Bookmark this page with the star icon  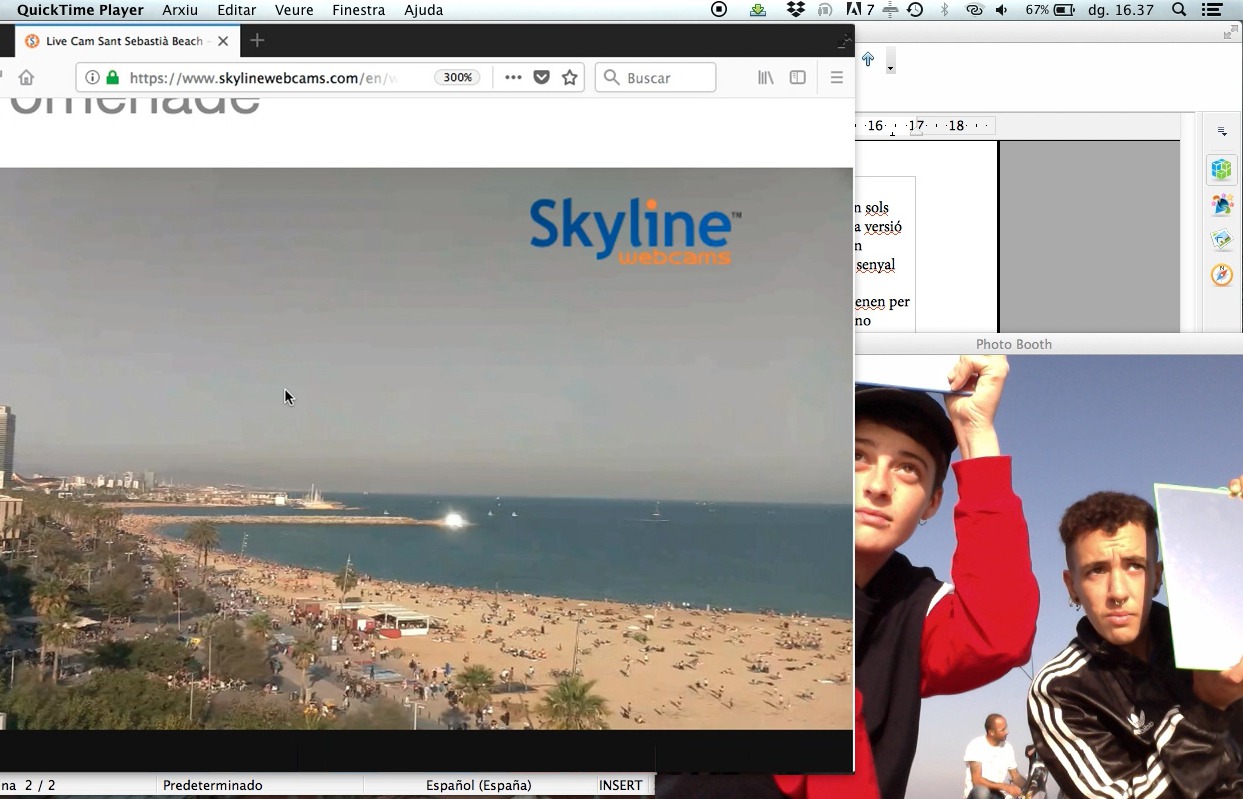(x=570, y=78)
